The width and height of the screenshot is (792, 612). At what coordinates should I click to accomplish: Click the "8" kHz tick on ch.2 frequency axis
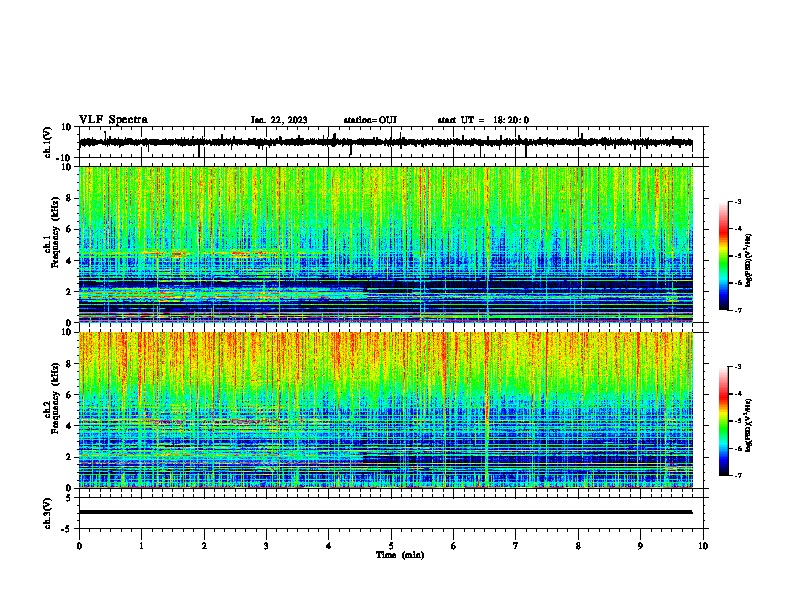(x=70, y=364)
